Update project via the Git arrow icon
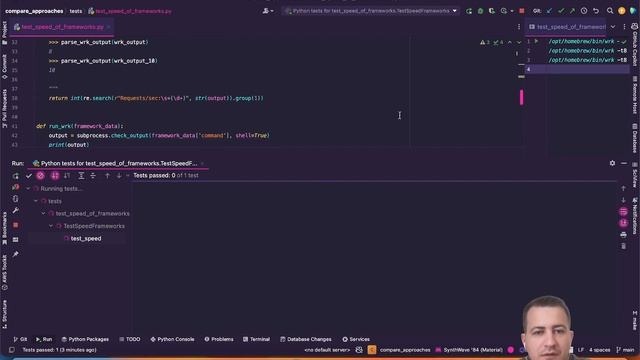 coord(549,11)
